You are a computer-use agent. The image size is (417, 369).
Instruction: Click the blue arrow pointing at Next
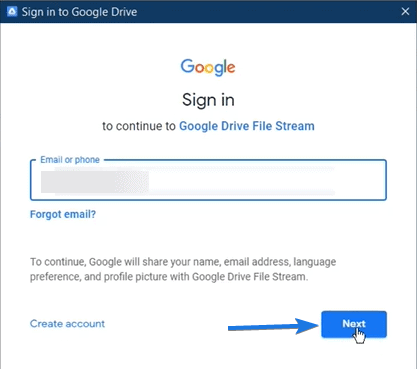(x=273, y=326)
